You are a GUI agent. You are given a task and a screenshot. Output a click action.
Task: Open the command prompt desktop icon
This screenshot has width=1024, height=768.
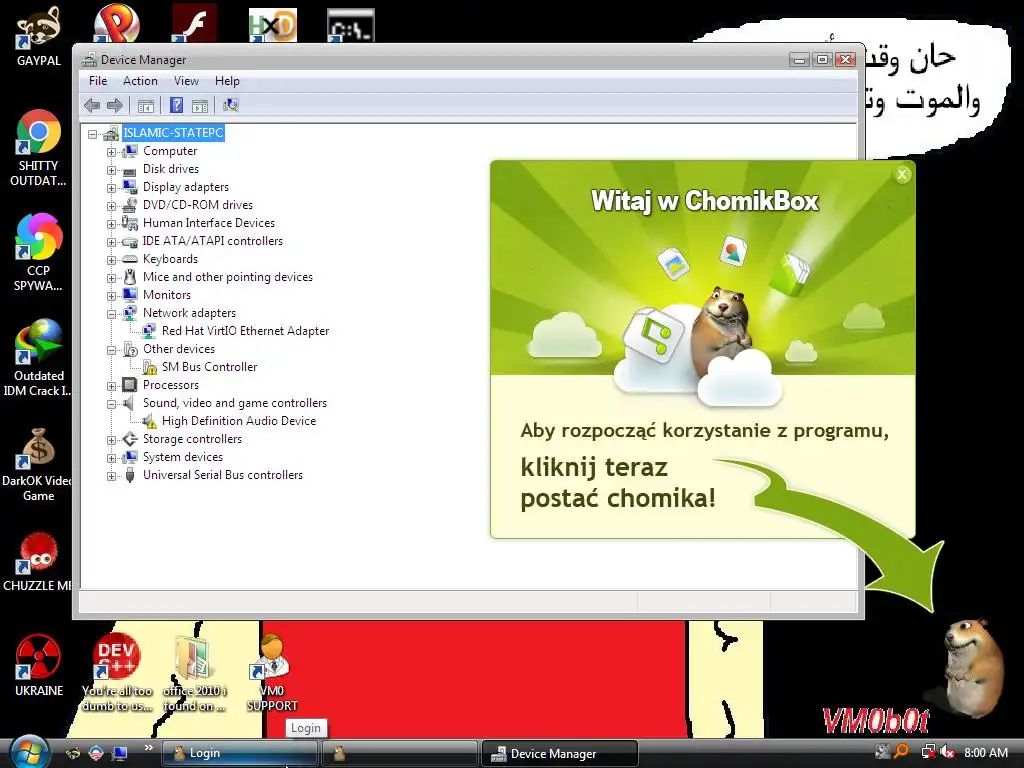351,25
